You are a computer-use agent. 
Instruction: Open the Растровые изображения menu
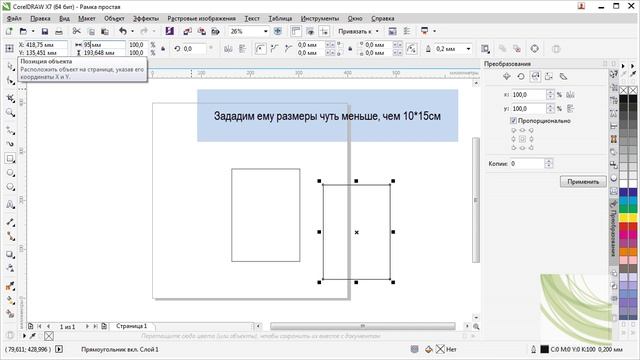202,18
